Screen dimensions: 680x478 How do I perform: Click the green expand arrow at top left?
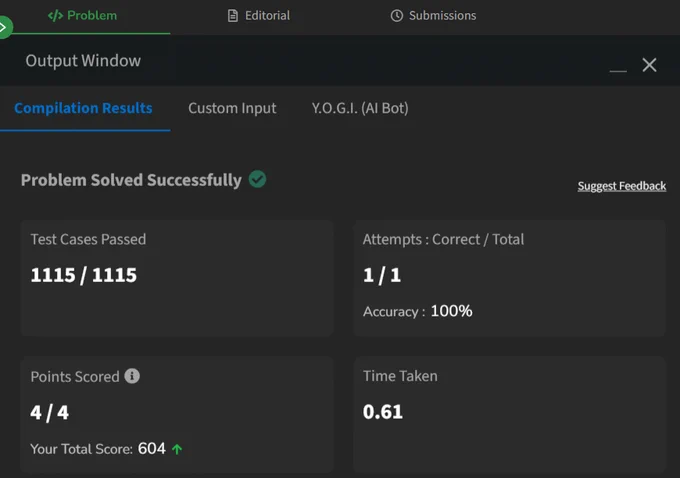pos(4,27)
